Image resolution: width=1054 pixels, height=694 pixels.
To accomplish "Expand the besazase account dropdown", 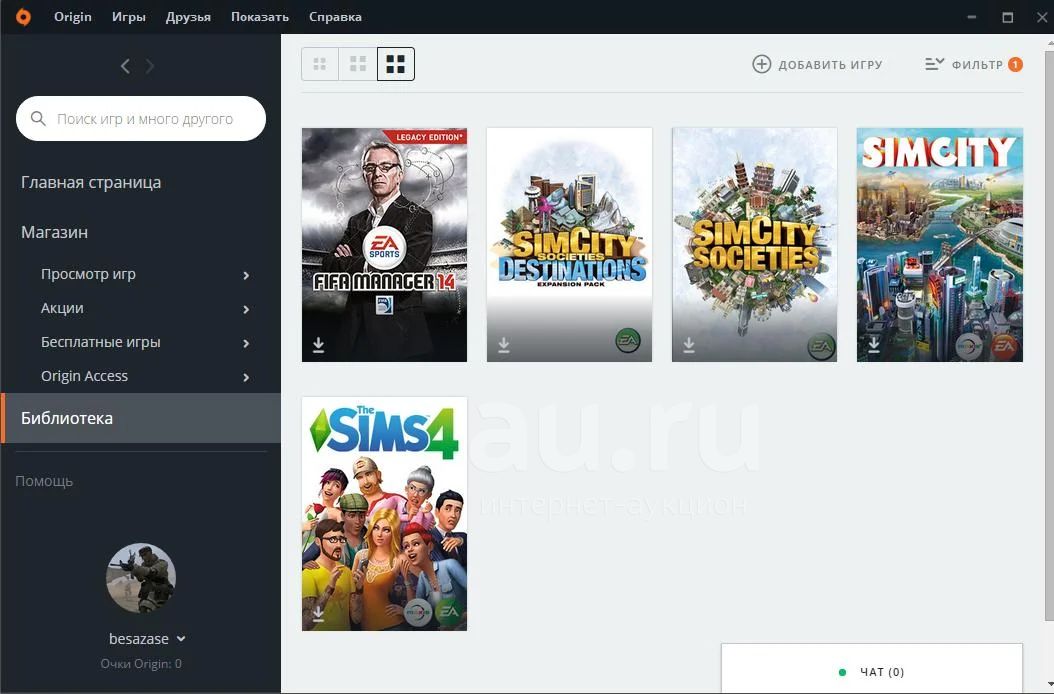I will [181, 639].
